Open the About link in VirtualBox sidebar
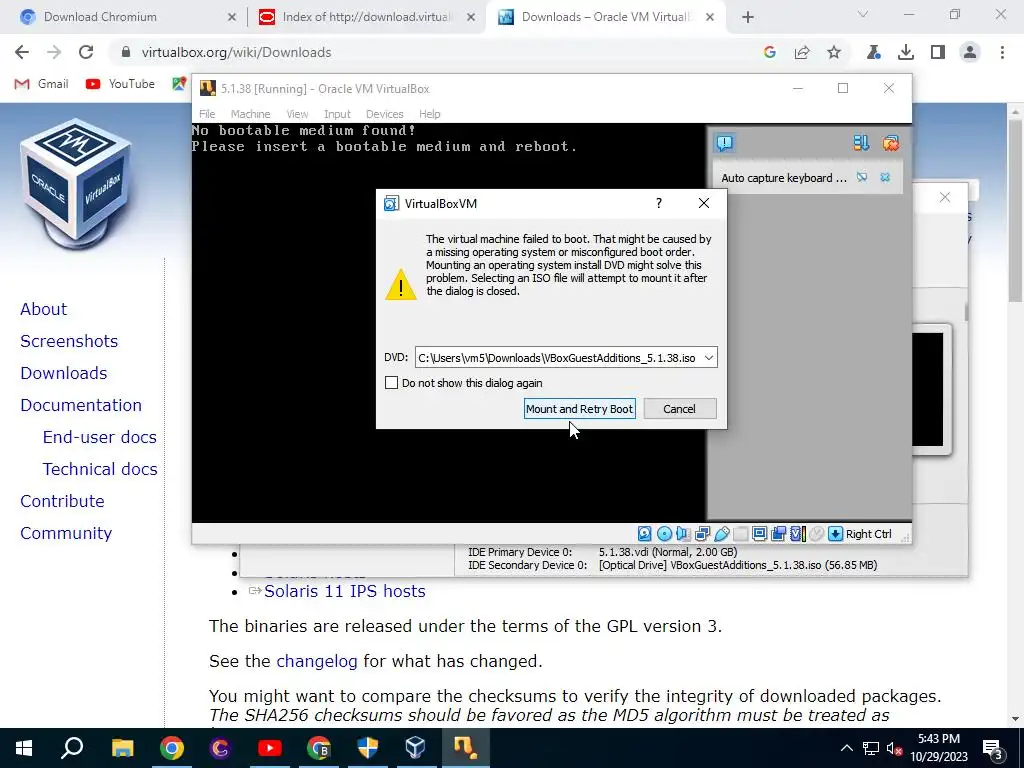Image resolution: width=1024 pixels, height=768 pixels. (43, 309)
